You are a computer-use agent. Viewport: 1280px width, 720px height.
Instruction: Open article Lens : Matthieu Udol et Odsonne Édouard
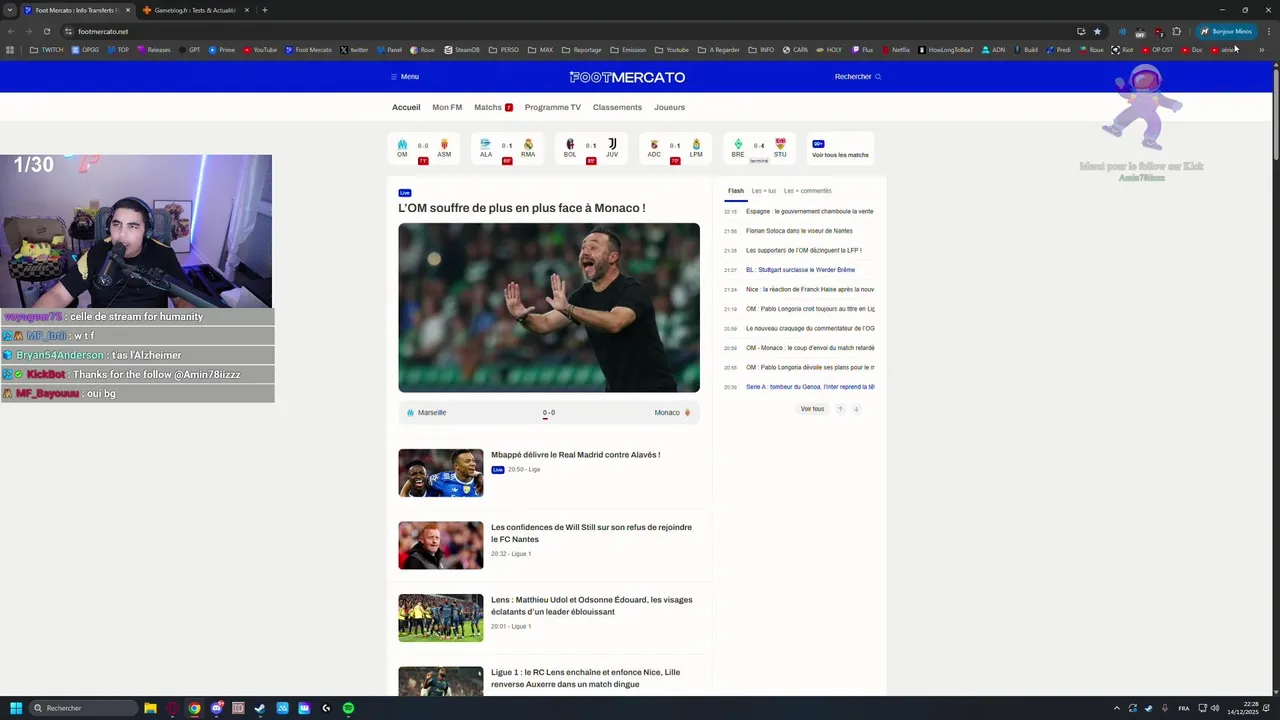591,606
